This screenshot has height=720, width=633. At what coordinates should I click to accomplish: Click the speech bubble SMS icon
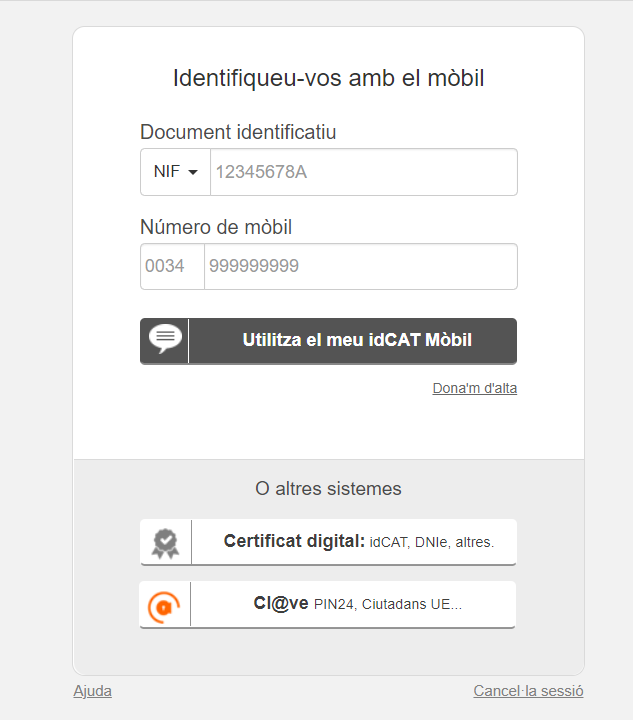(x=165, y=339)
